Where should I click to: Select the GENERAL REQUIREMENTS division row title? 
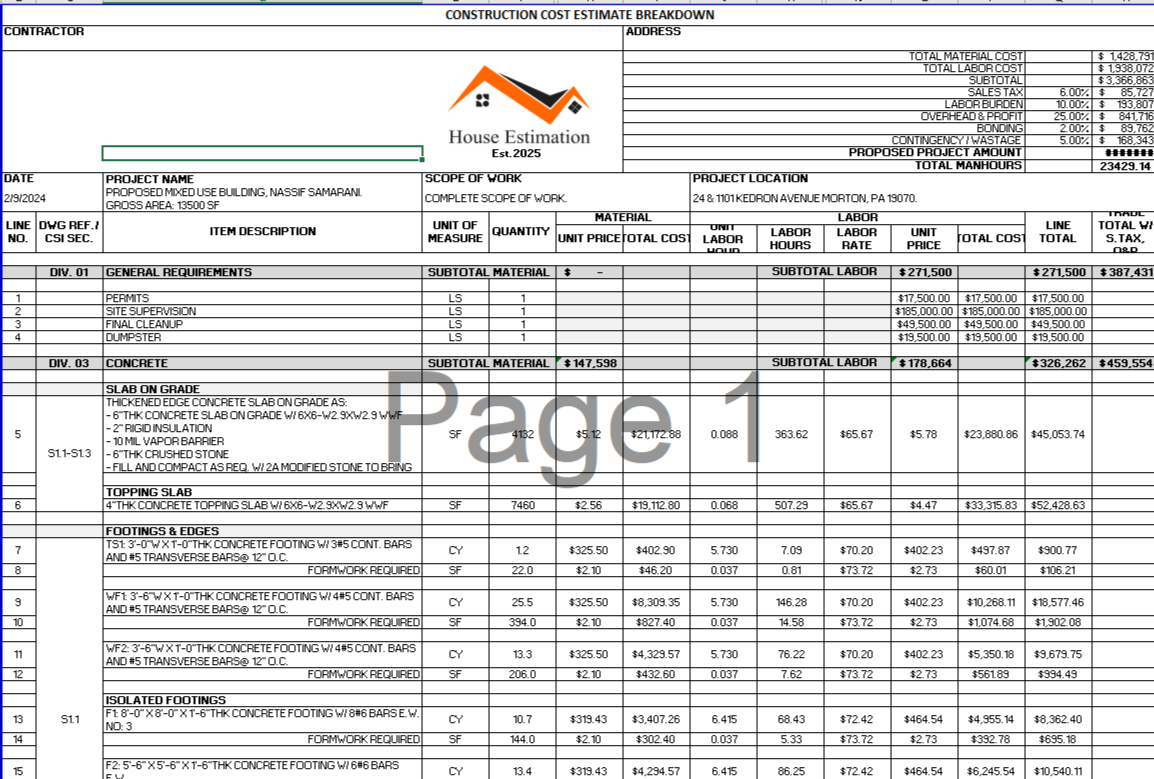click(x=179, y=272)
